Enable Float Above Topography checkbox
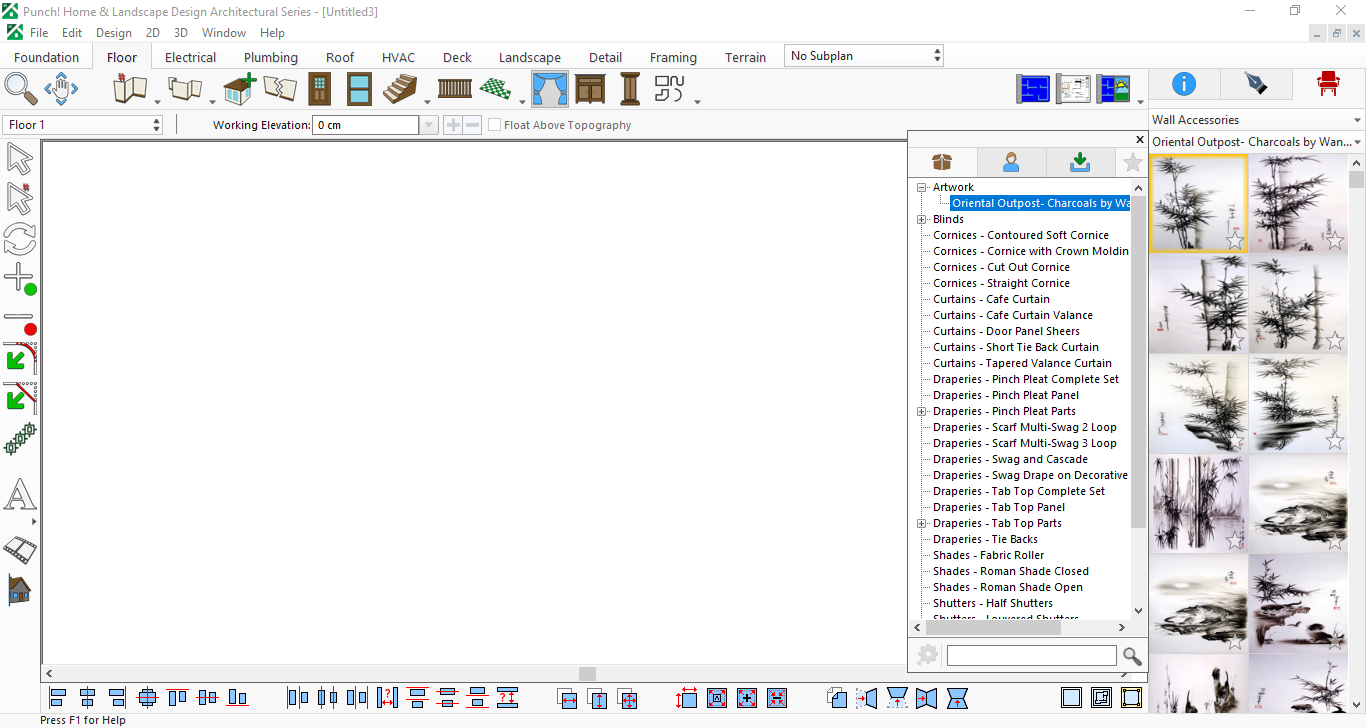This screenshot has width=1366, height=728. (494, 125)
